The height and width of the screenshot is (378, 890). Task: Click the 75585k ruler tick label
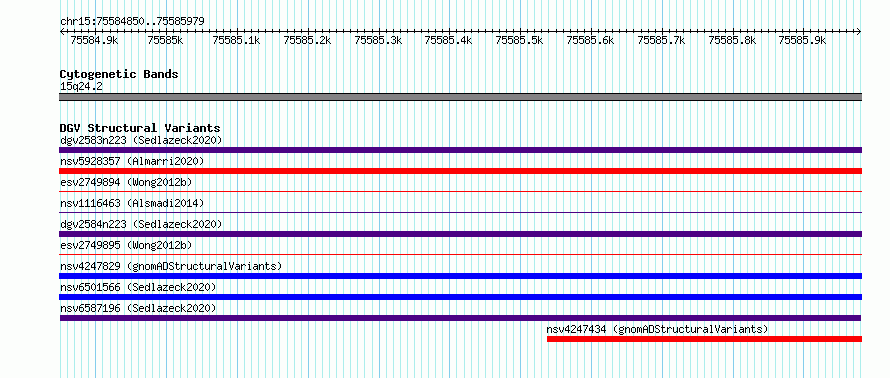165,40
